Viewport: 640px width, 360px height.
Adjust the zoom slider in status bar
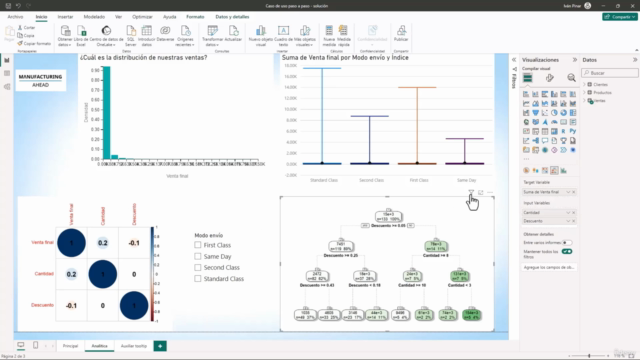589,356
